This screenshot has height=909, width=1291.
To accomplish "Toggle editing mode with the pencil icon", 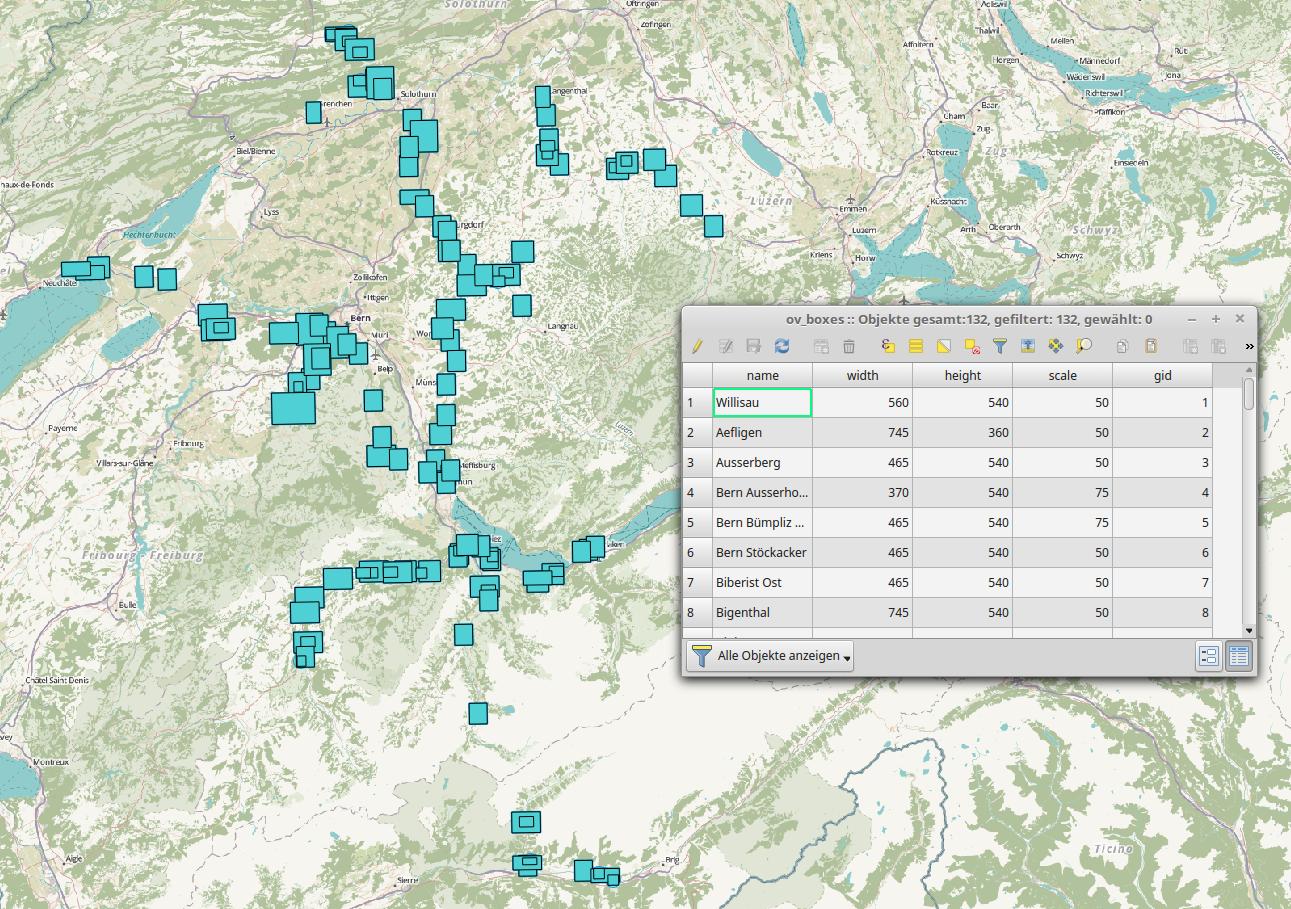I will 697,346.
